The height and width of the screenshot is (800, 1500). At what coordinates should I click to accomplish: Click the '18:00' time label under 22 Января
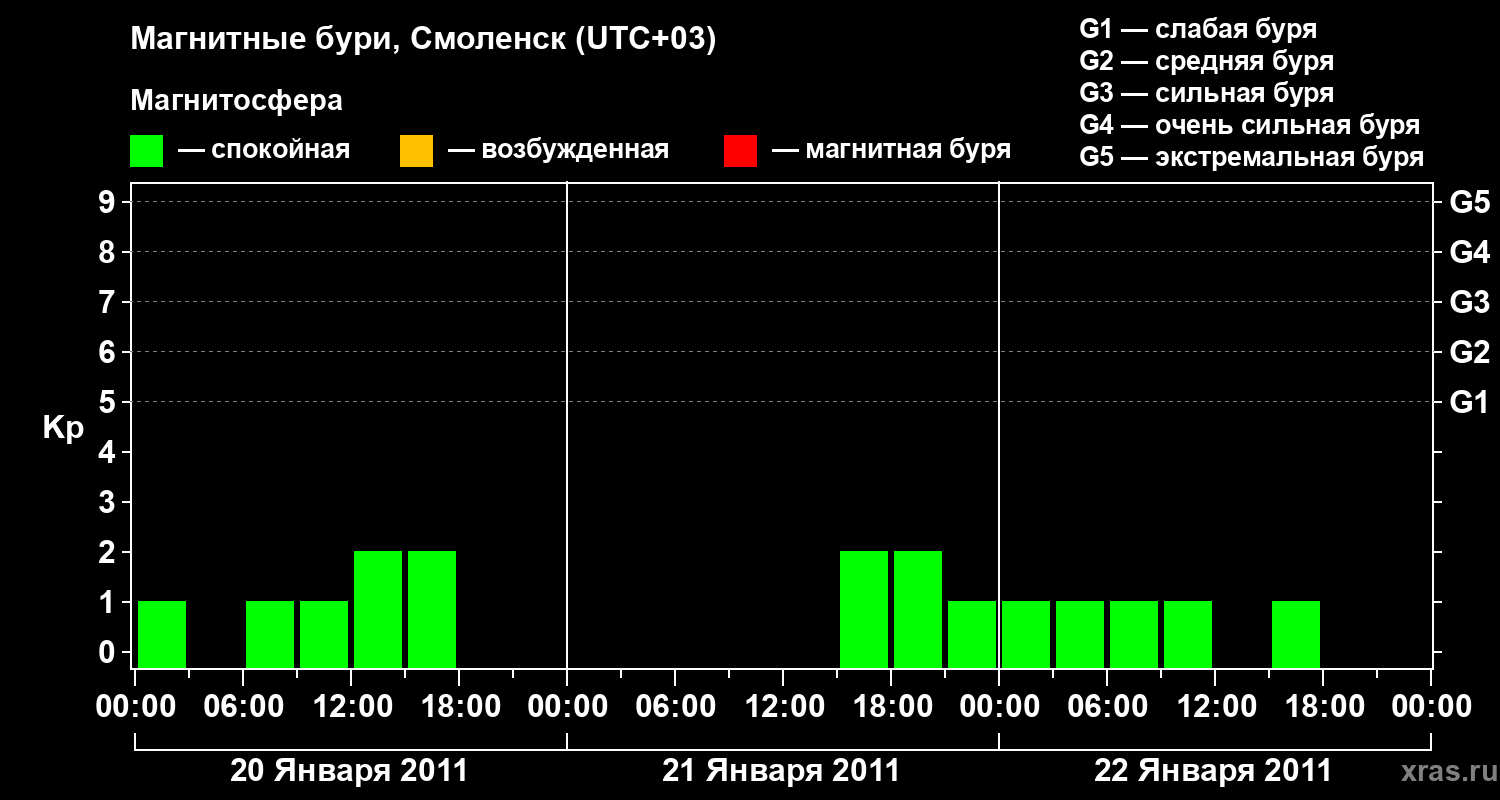[x=1323, y=707]
